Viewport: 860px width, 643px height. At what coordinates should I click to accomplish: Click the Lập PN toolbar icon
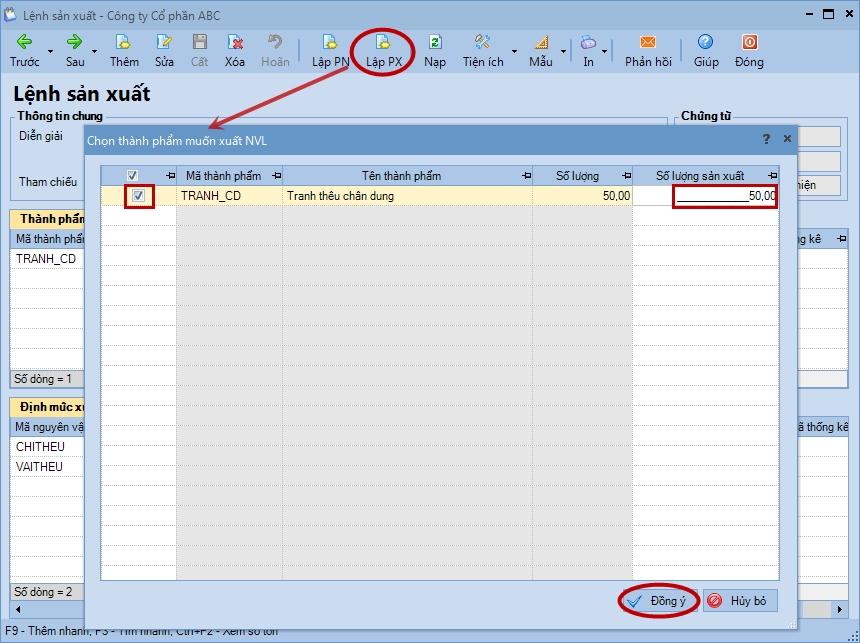coord(329,43)
